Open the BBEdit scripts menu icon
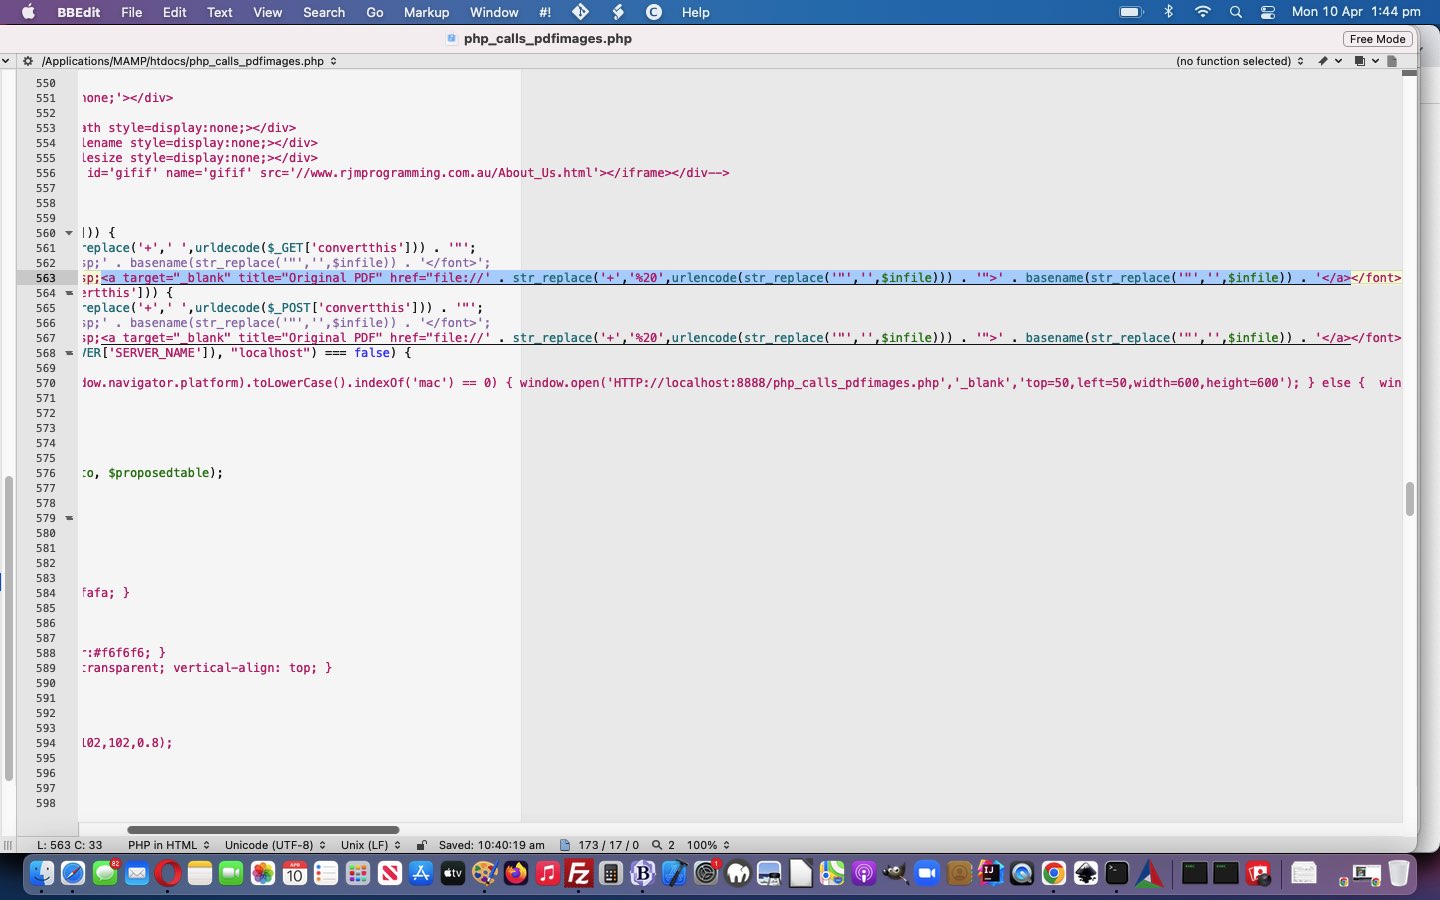Image resolution: width=1440 pixels, height=900 pixels. pyautogui.click(x=617, y=12)
